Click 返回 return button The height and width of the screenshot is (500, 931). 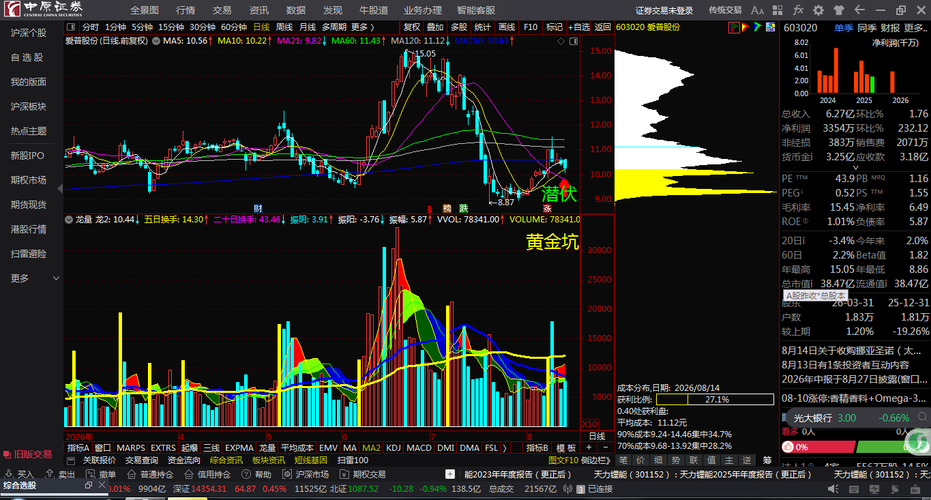603,27
